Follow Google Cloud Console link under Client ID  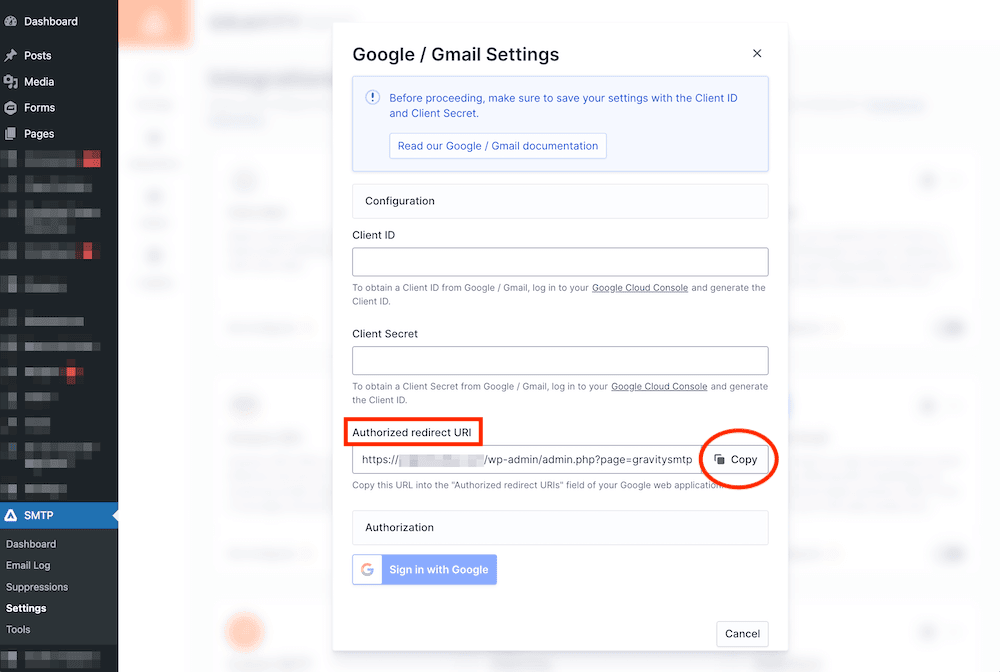pos(640,288)
